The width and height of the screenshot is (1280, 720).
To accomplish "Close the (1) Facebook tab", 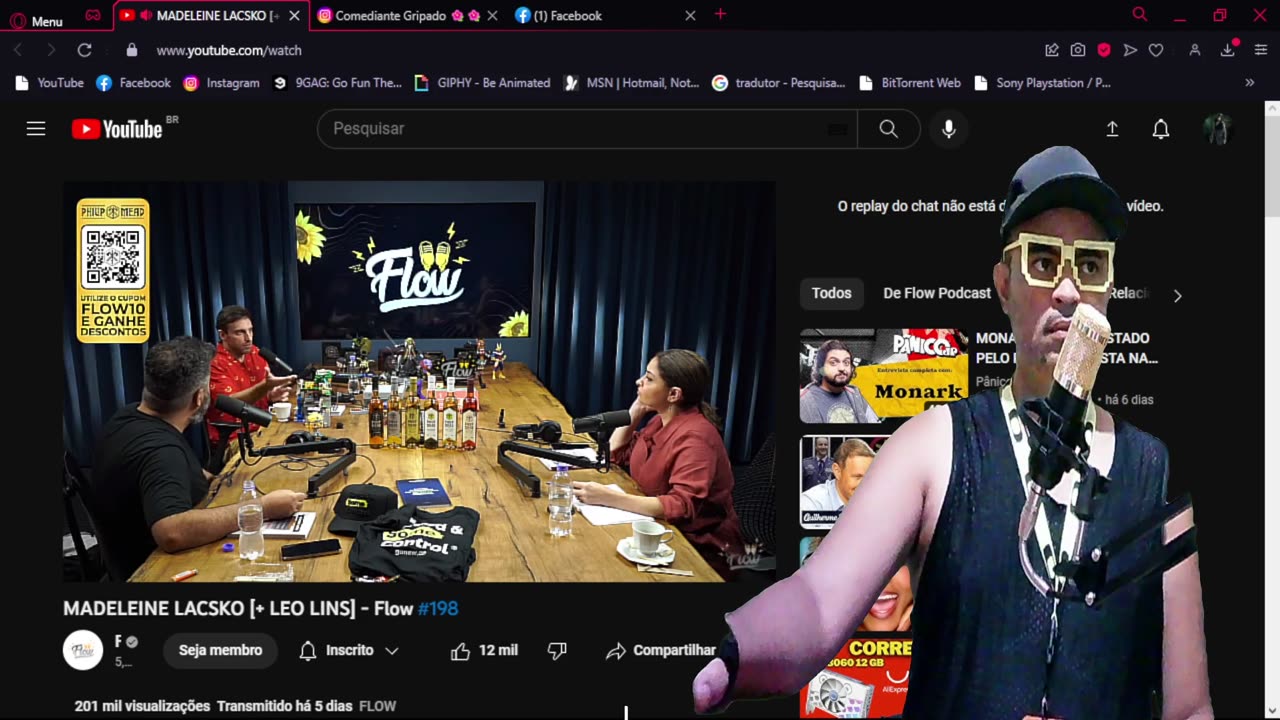I will pyautogui.click(x=690, y=15).
